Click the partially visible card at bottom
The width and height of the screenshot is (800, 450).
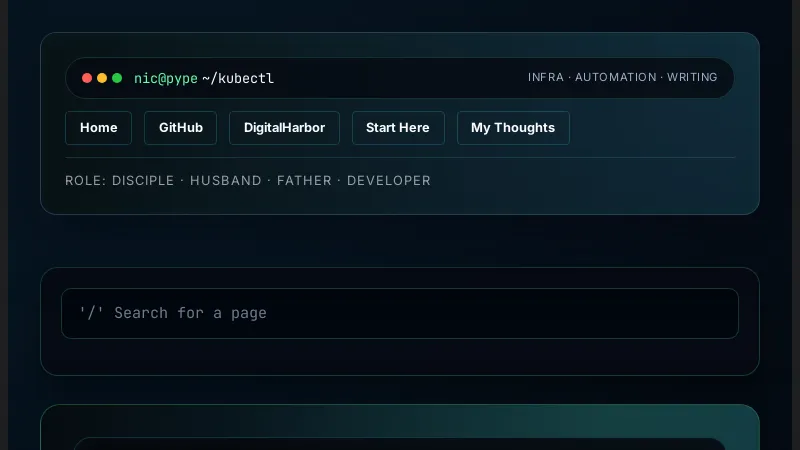point(400,428)
